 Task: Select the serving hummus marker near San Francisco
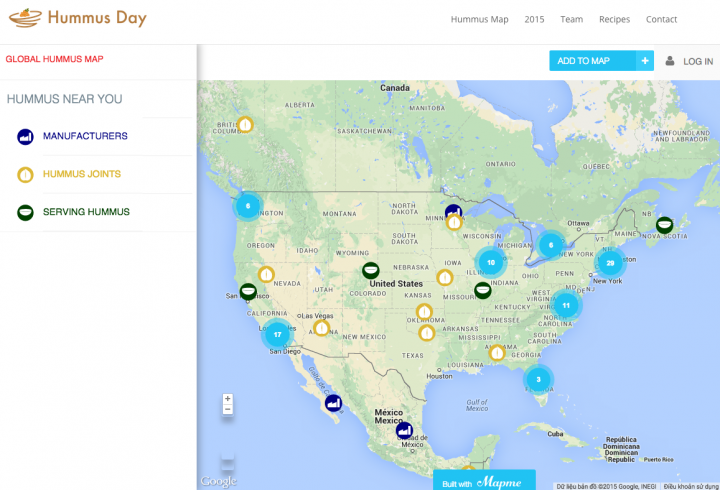(248, 292)
